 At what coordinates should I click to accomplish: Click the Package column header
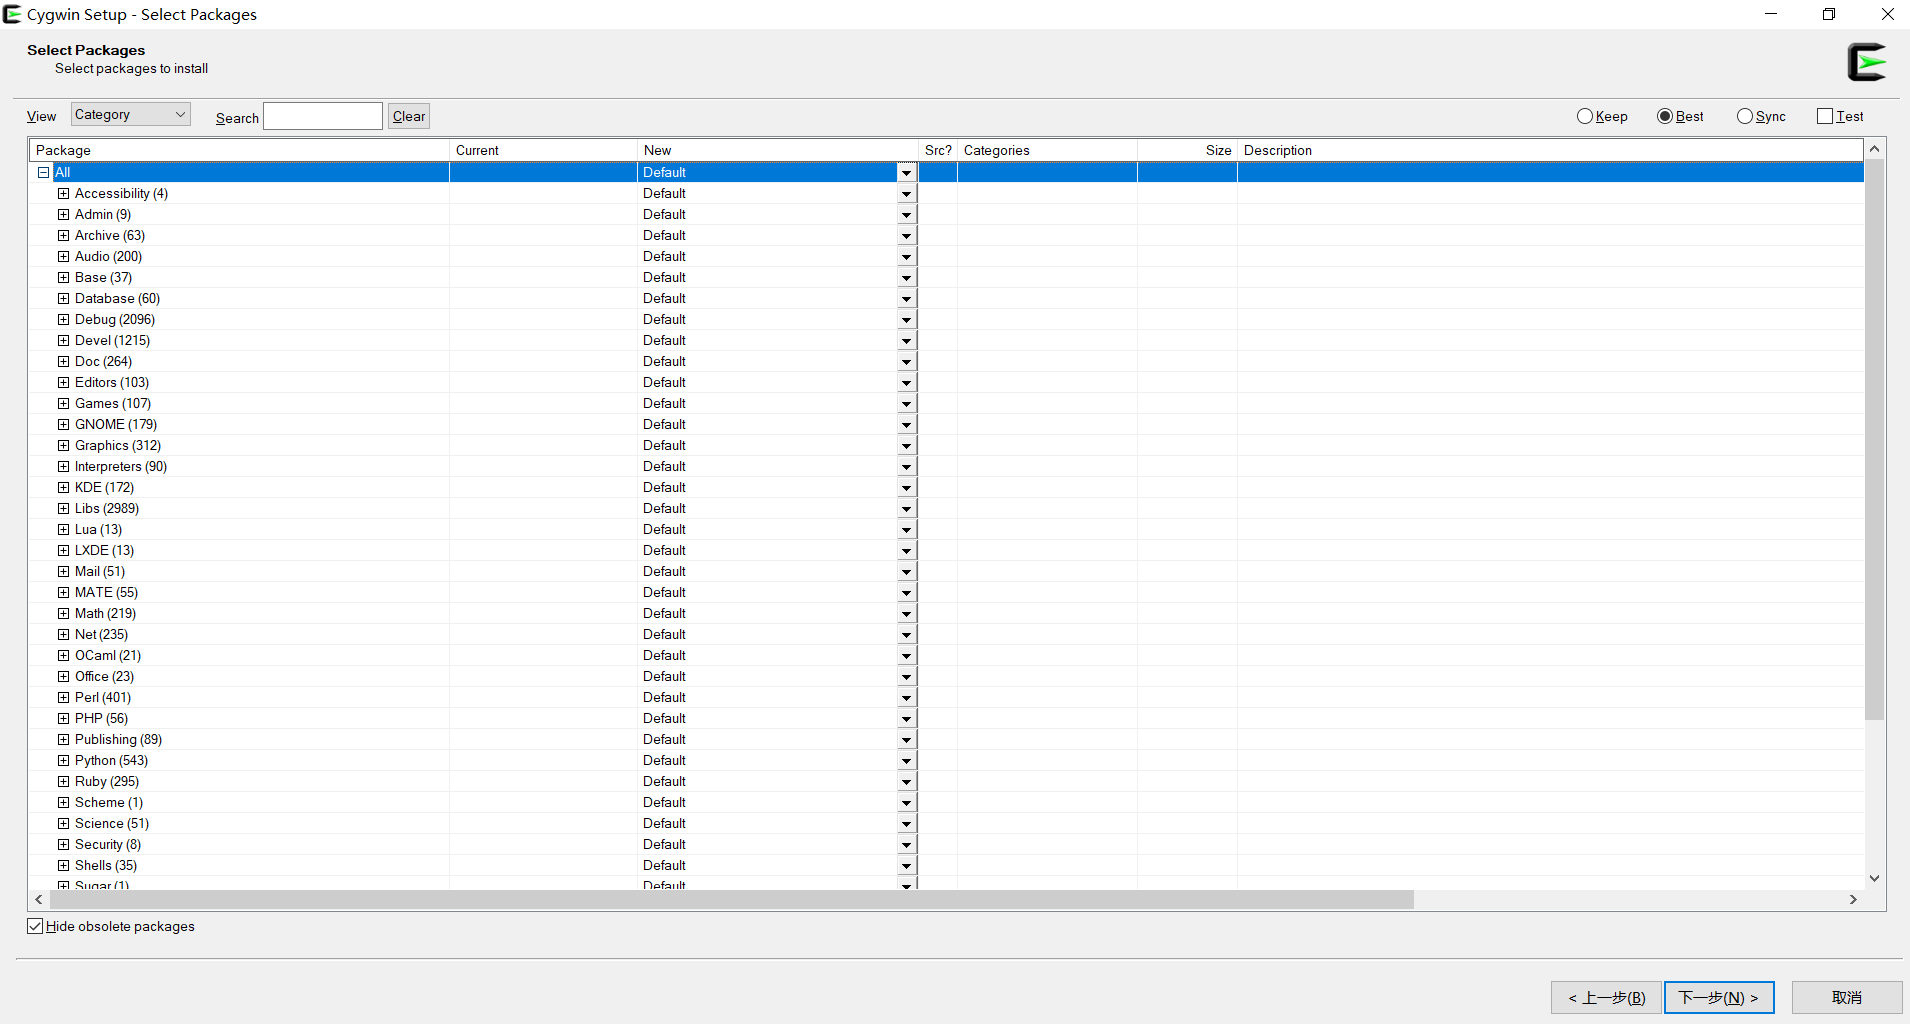(x=239, y=150)
